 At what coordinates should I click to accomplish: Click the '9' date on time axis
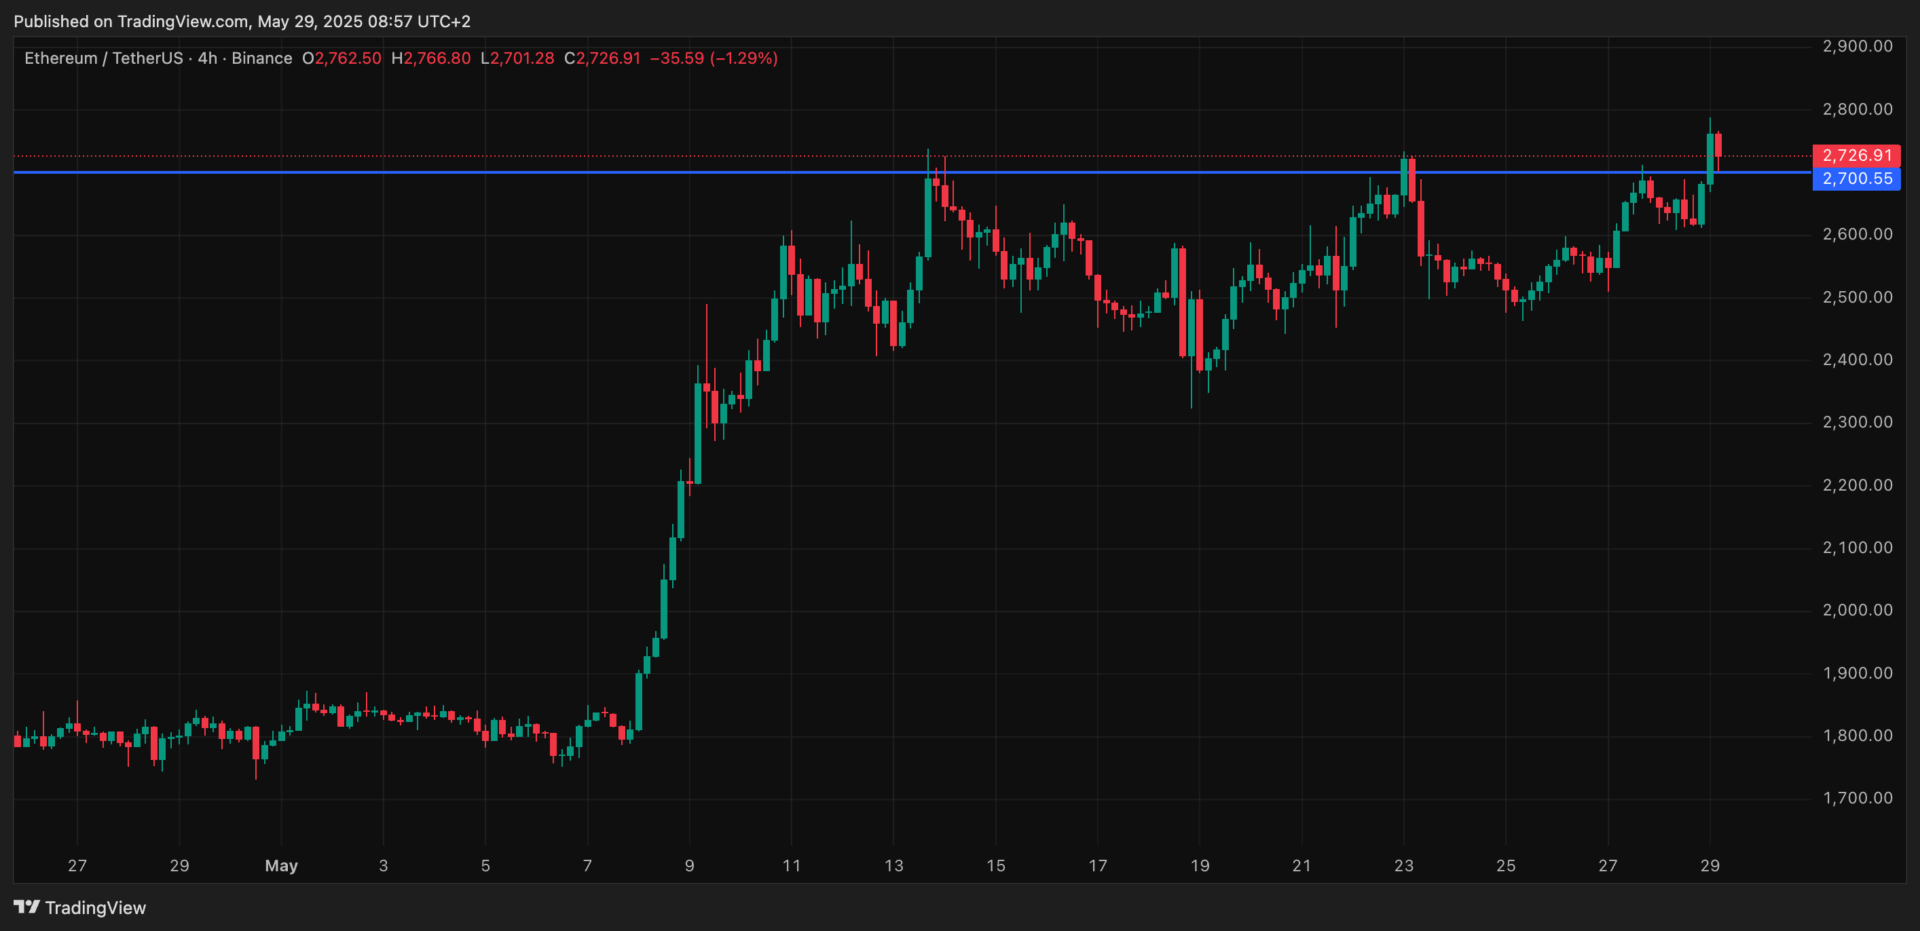pyautogui.click(x=689, y=866)
